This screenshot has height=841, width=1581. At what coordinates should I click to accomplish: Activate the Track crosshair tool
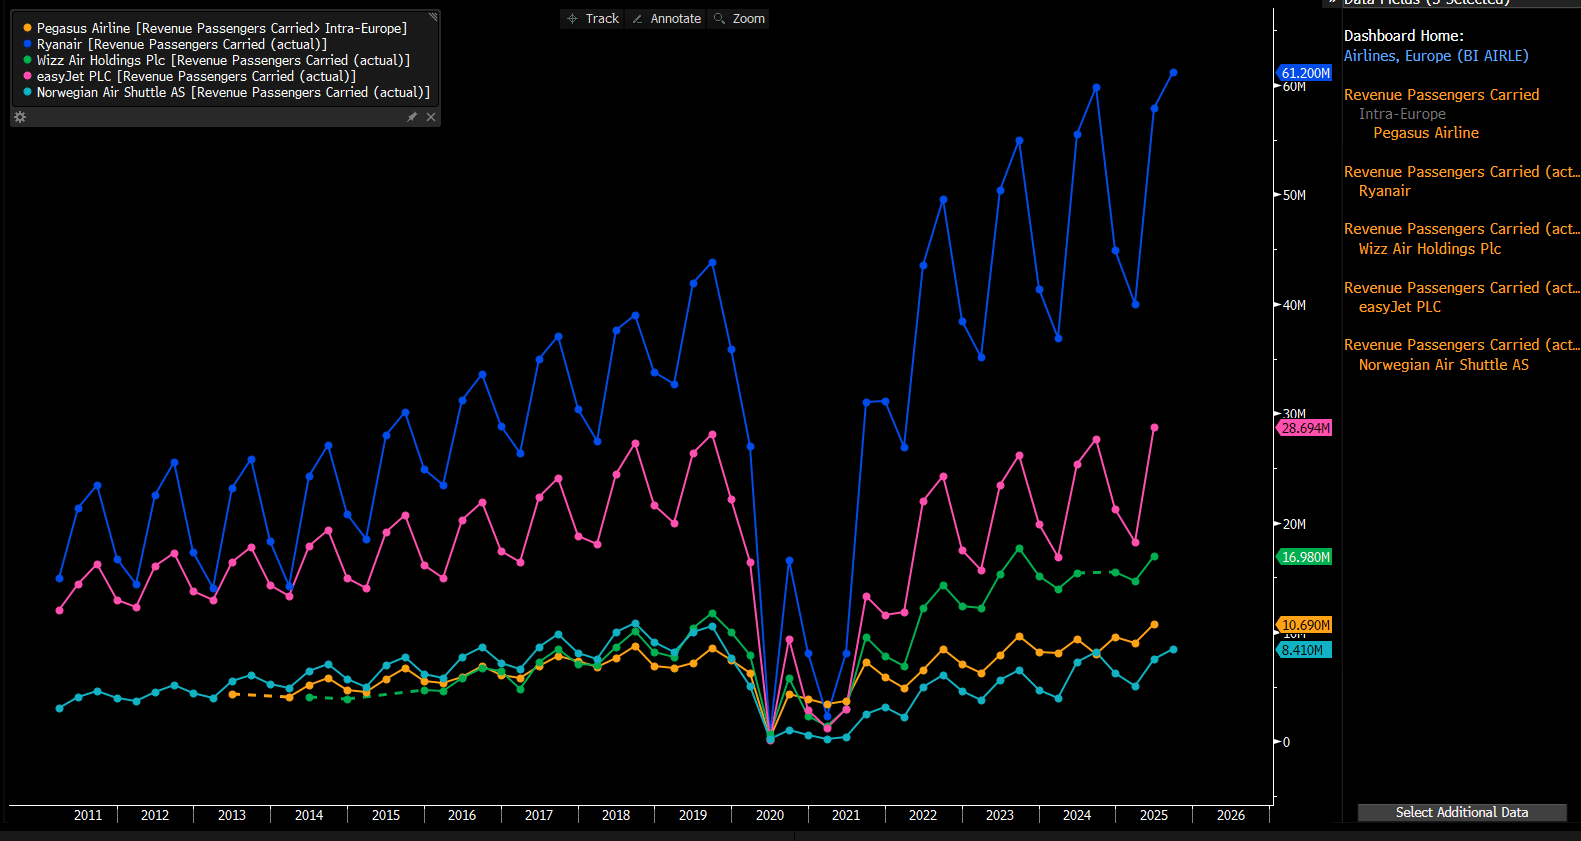click(593, 19)
